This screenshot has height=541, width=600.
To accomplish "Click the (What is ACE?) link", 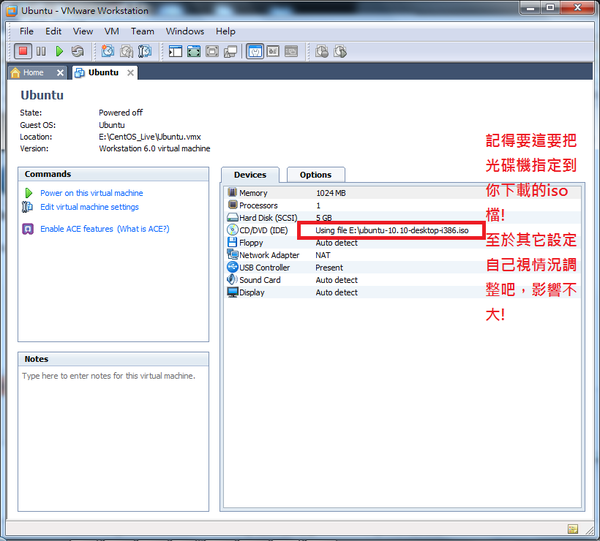I will pos(143,229).
